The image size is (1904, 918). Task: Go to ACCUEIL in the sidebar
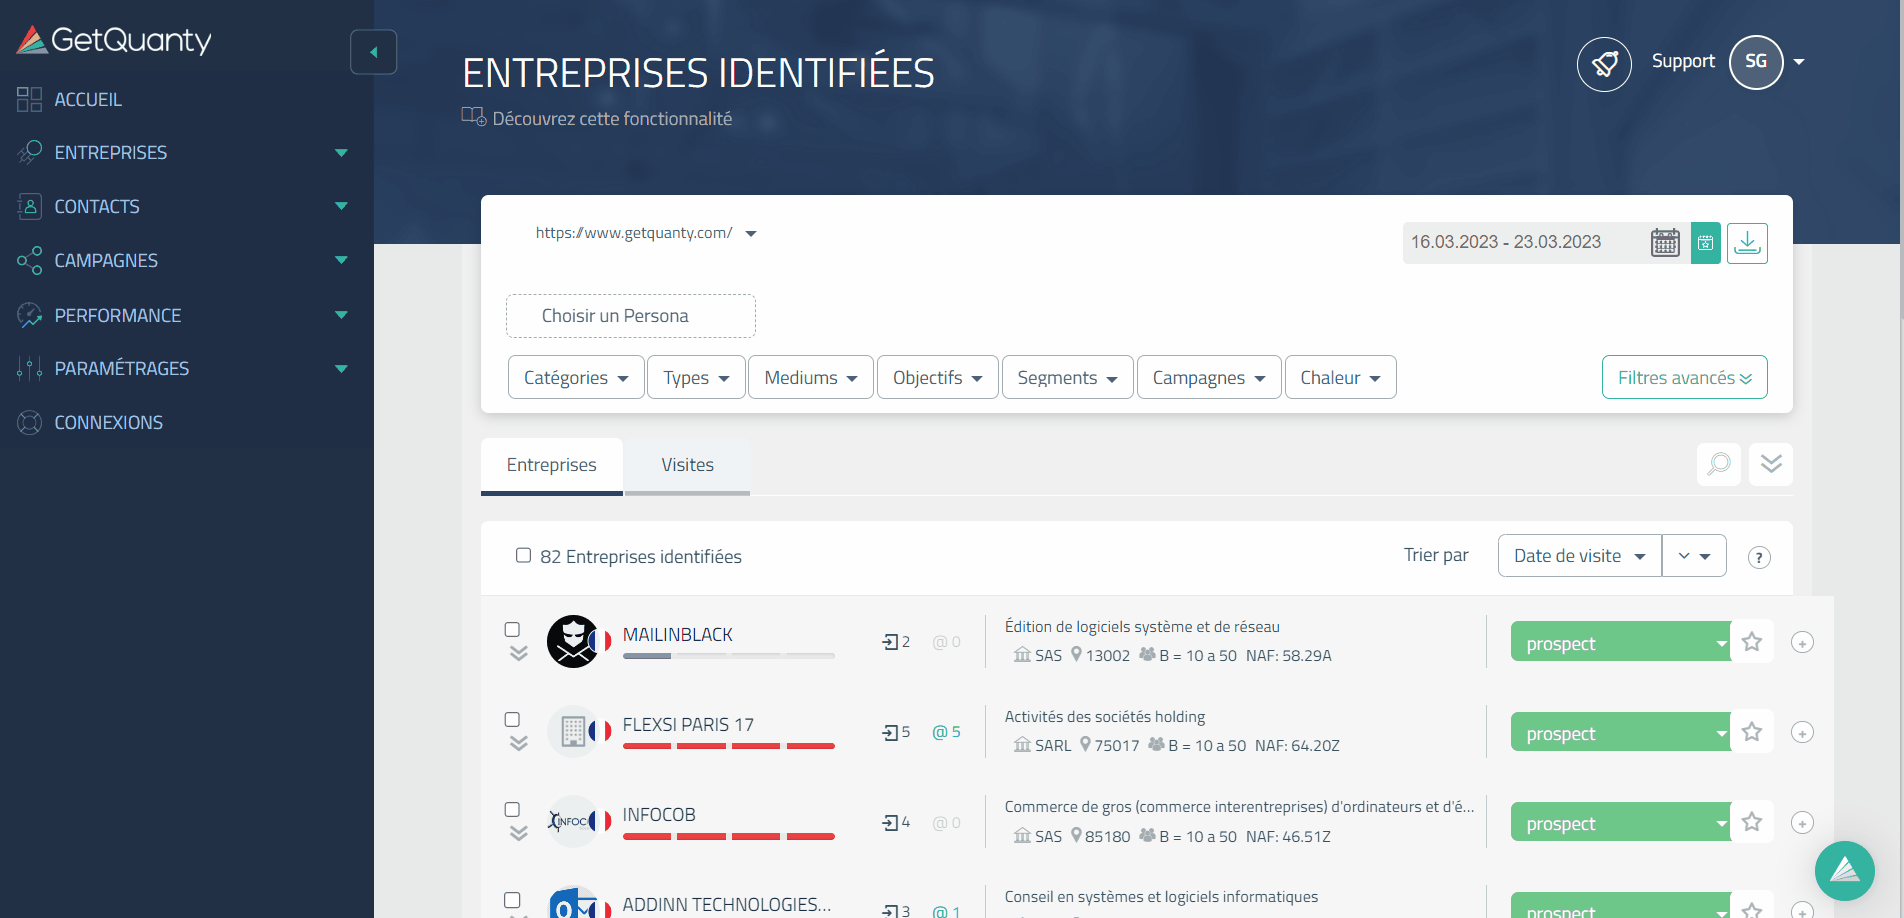[x=88, y=100]
